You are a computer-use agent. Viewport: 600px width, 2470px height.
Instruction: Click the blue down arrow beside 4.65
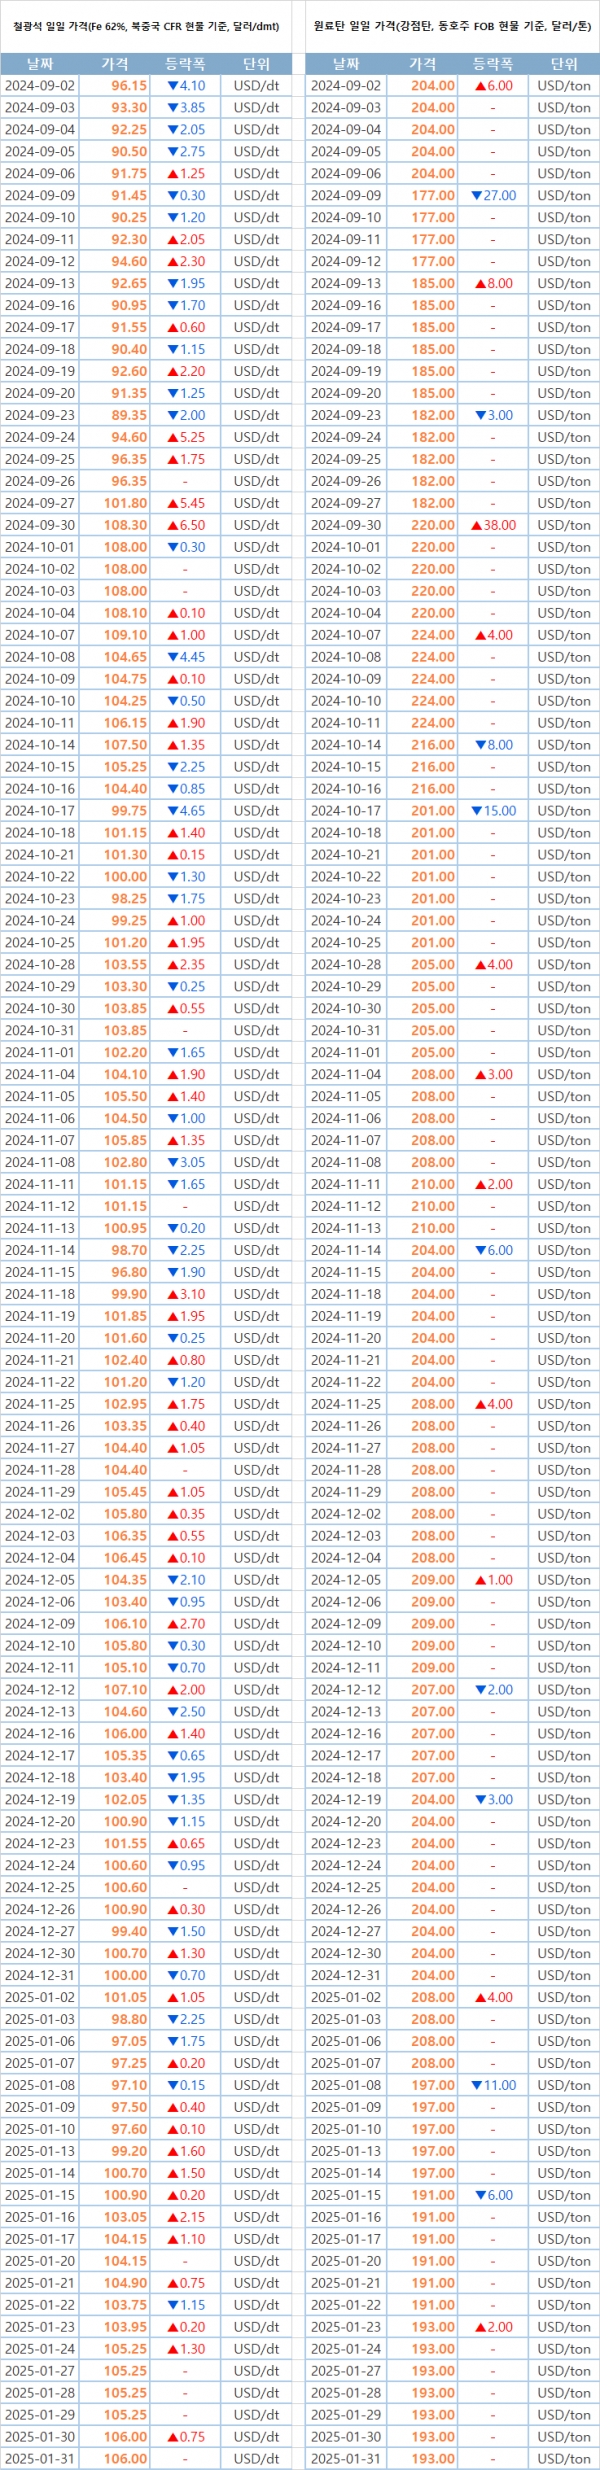click(172, 811)
